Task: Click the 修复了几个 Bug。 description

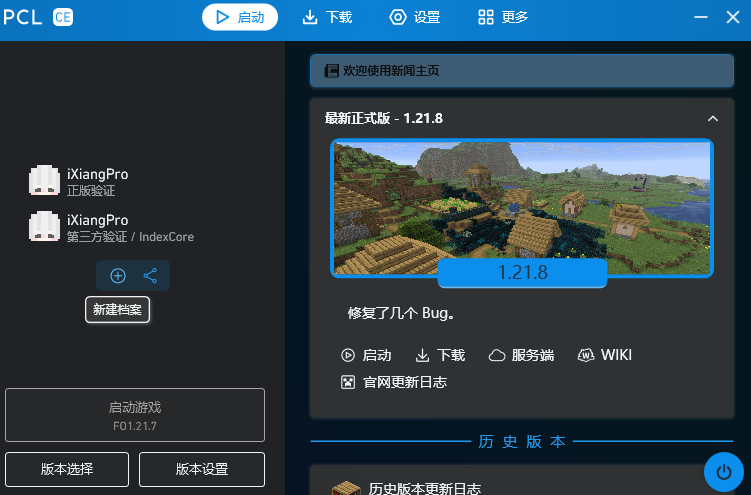Action: click(401, 313)
